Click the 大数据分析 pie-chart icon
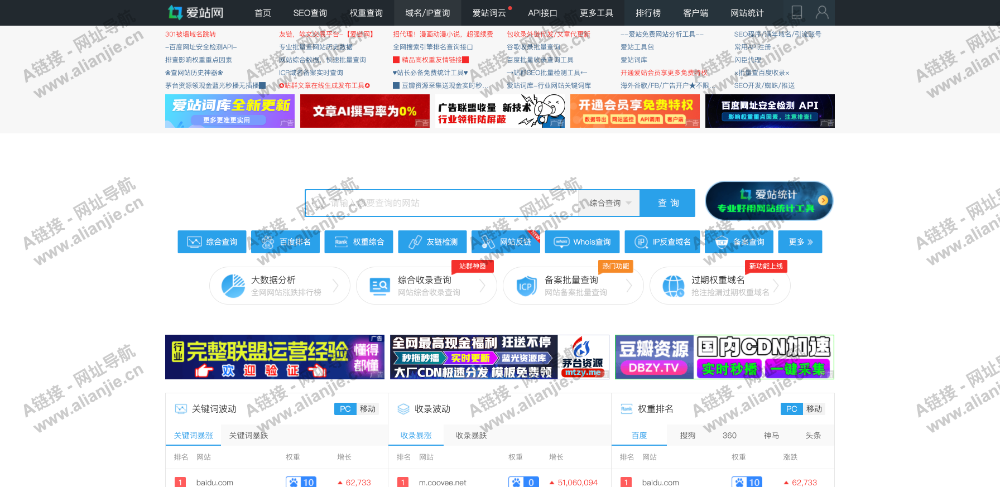The width and height of the screenshot is (1000, 487). (233, 286)
